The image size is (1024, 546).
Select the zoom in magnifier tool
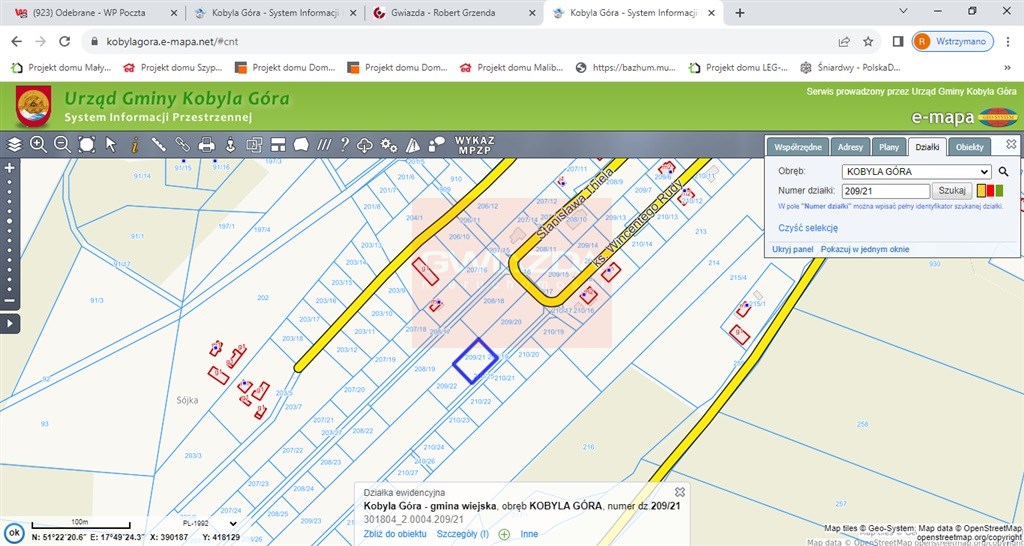[39, 145]
